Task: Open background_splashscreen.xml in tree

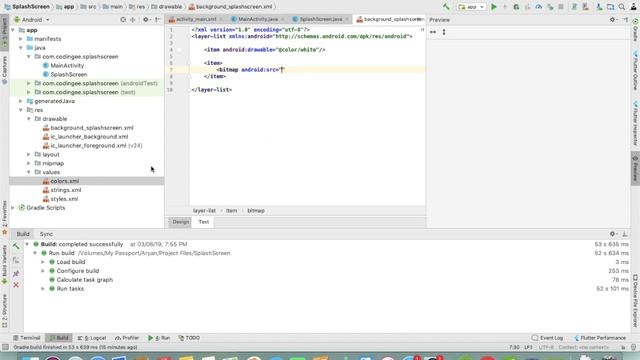Action: click(92, 128)
